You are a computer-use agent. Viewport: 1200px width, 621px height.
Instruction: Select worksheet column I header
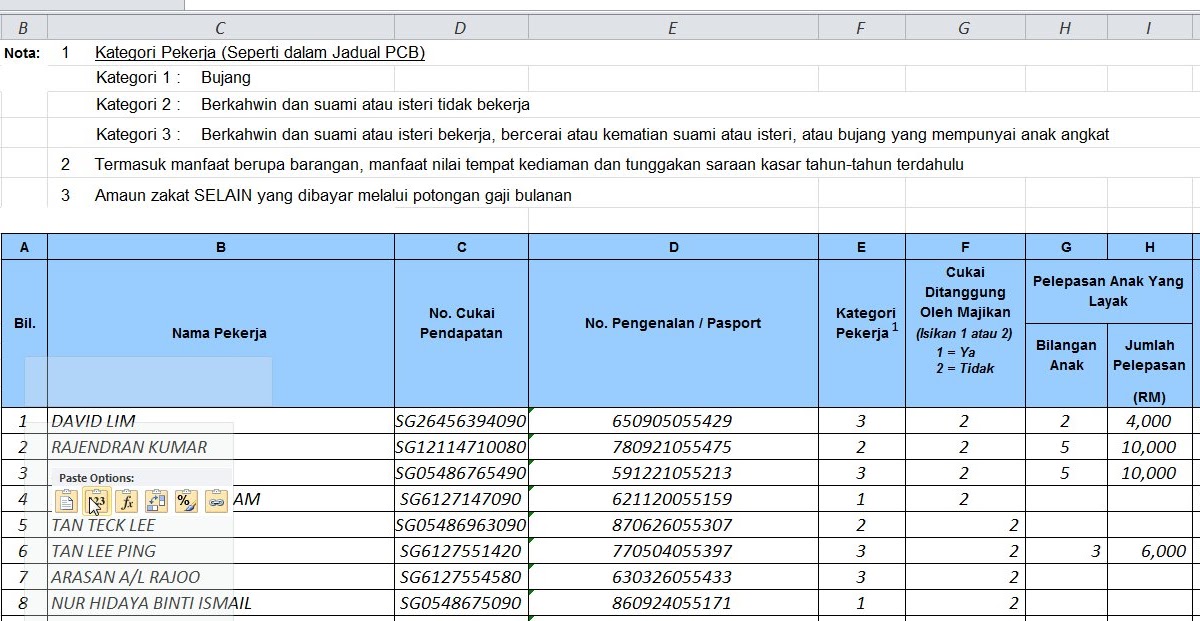pos(1148,29)
